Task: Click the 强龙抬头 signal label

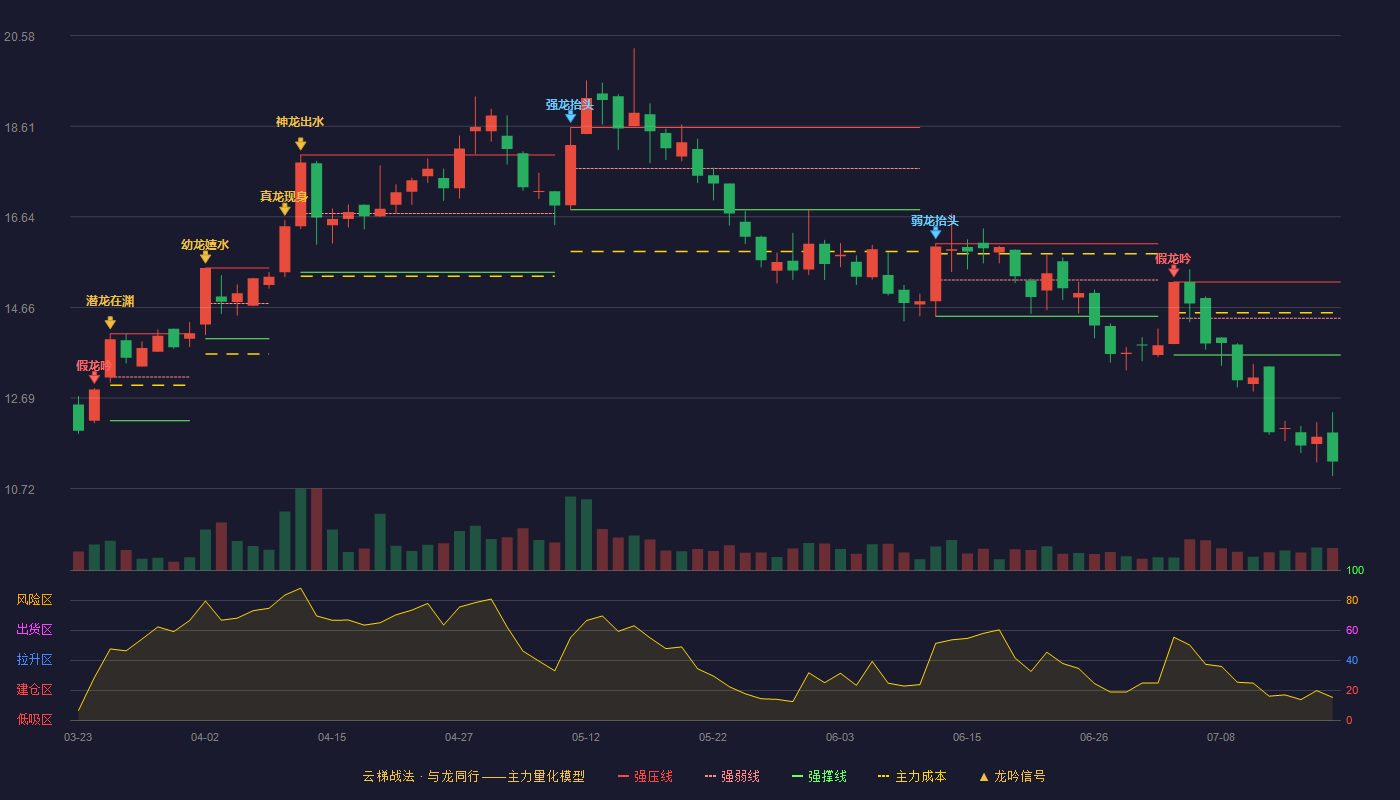Action: tap(570, 104)
